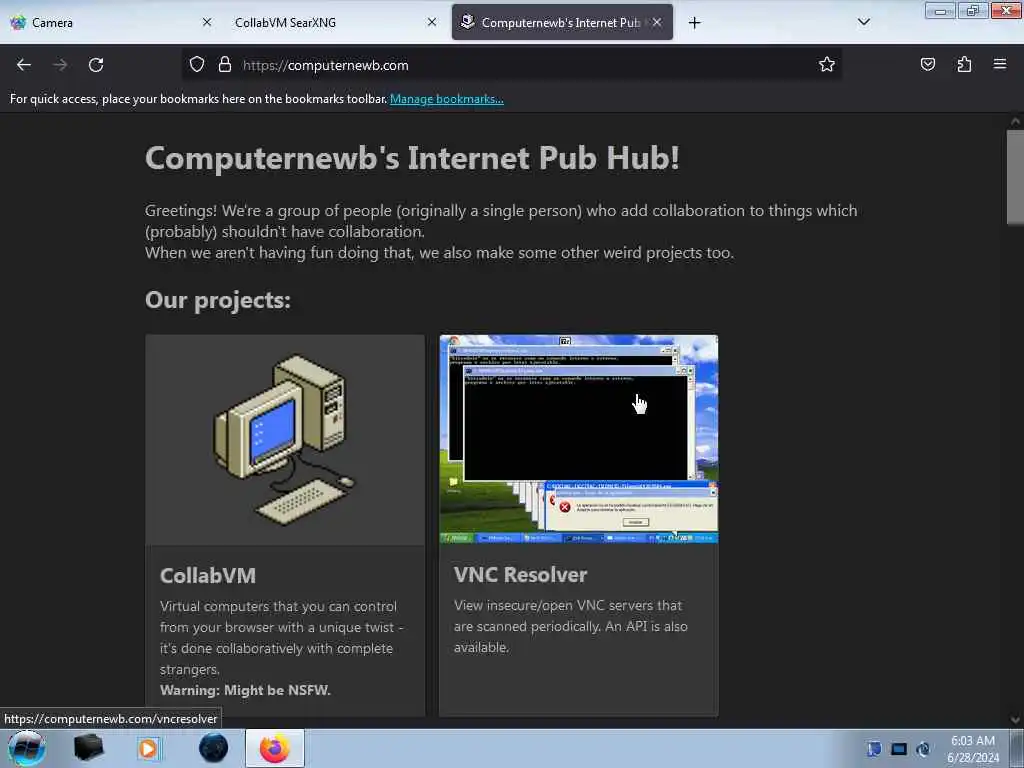
Task: Click the Computernewb tab favicon
Action: (467, 22)
